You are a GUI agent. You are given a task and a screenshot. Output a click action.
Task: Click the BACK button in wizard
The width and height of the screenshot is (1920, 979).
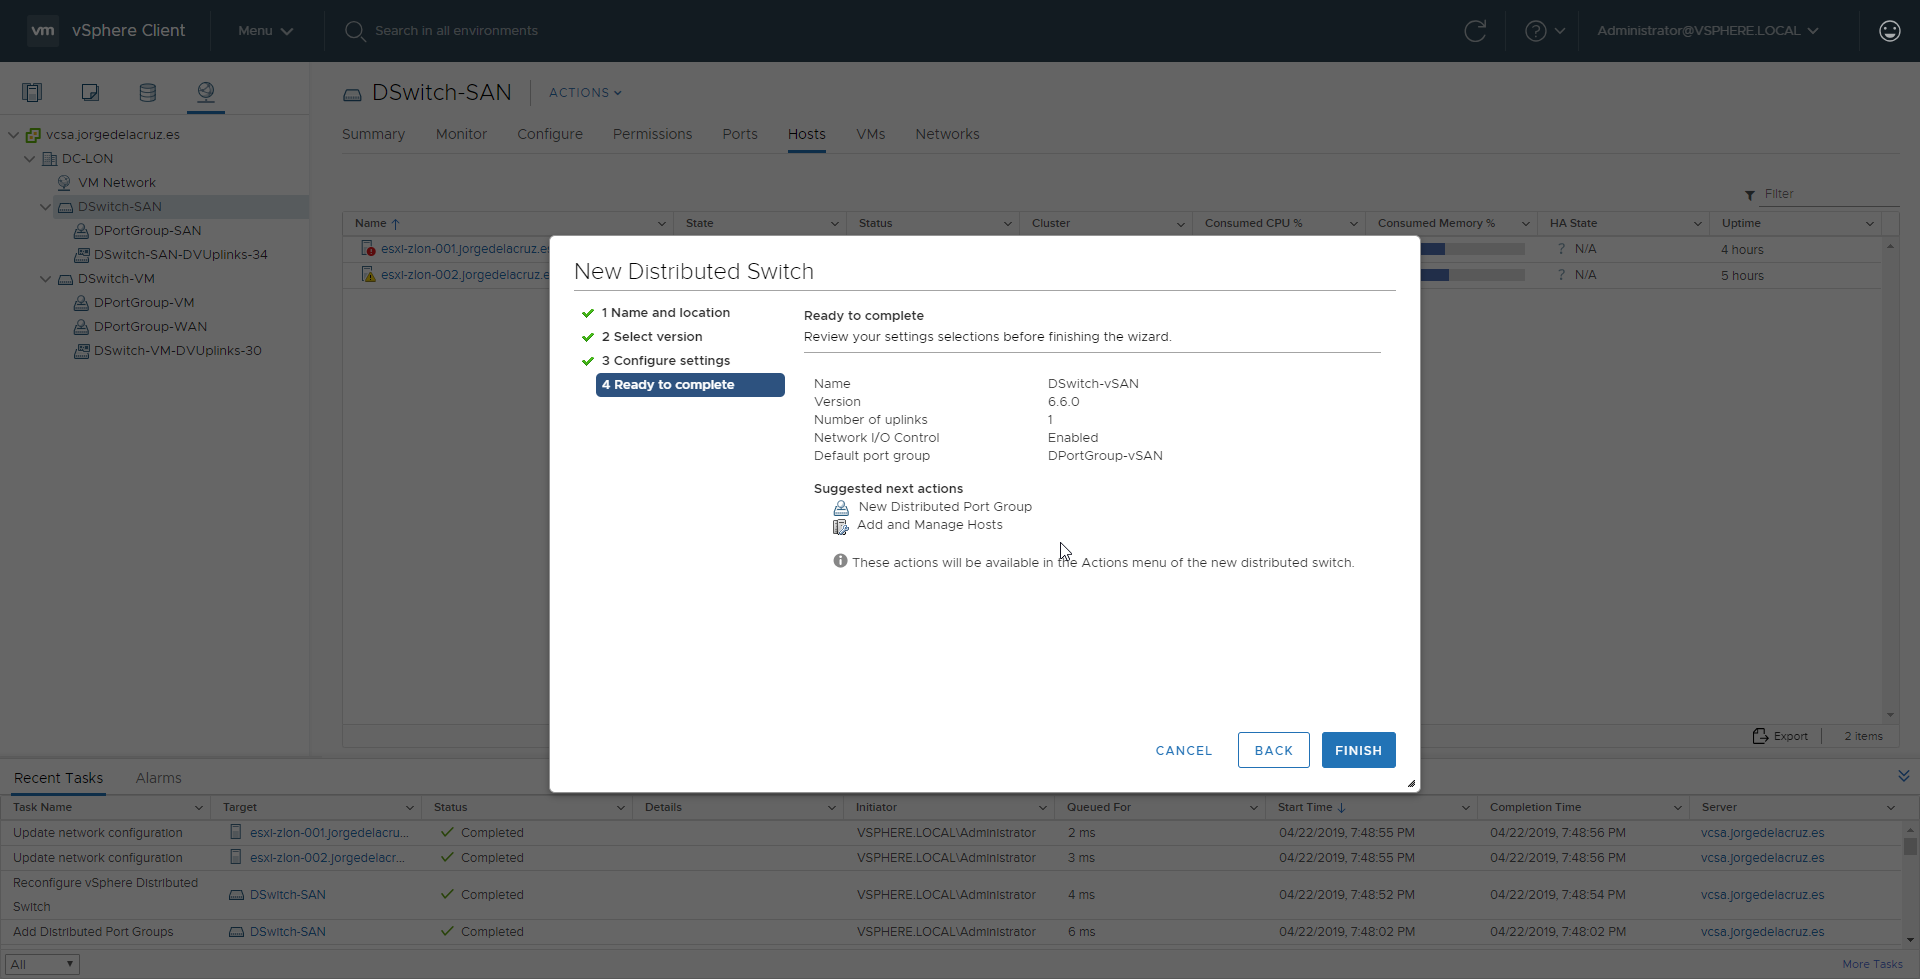click(1273, 750)
